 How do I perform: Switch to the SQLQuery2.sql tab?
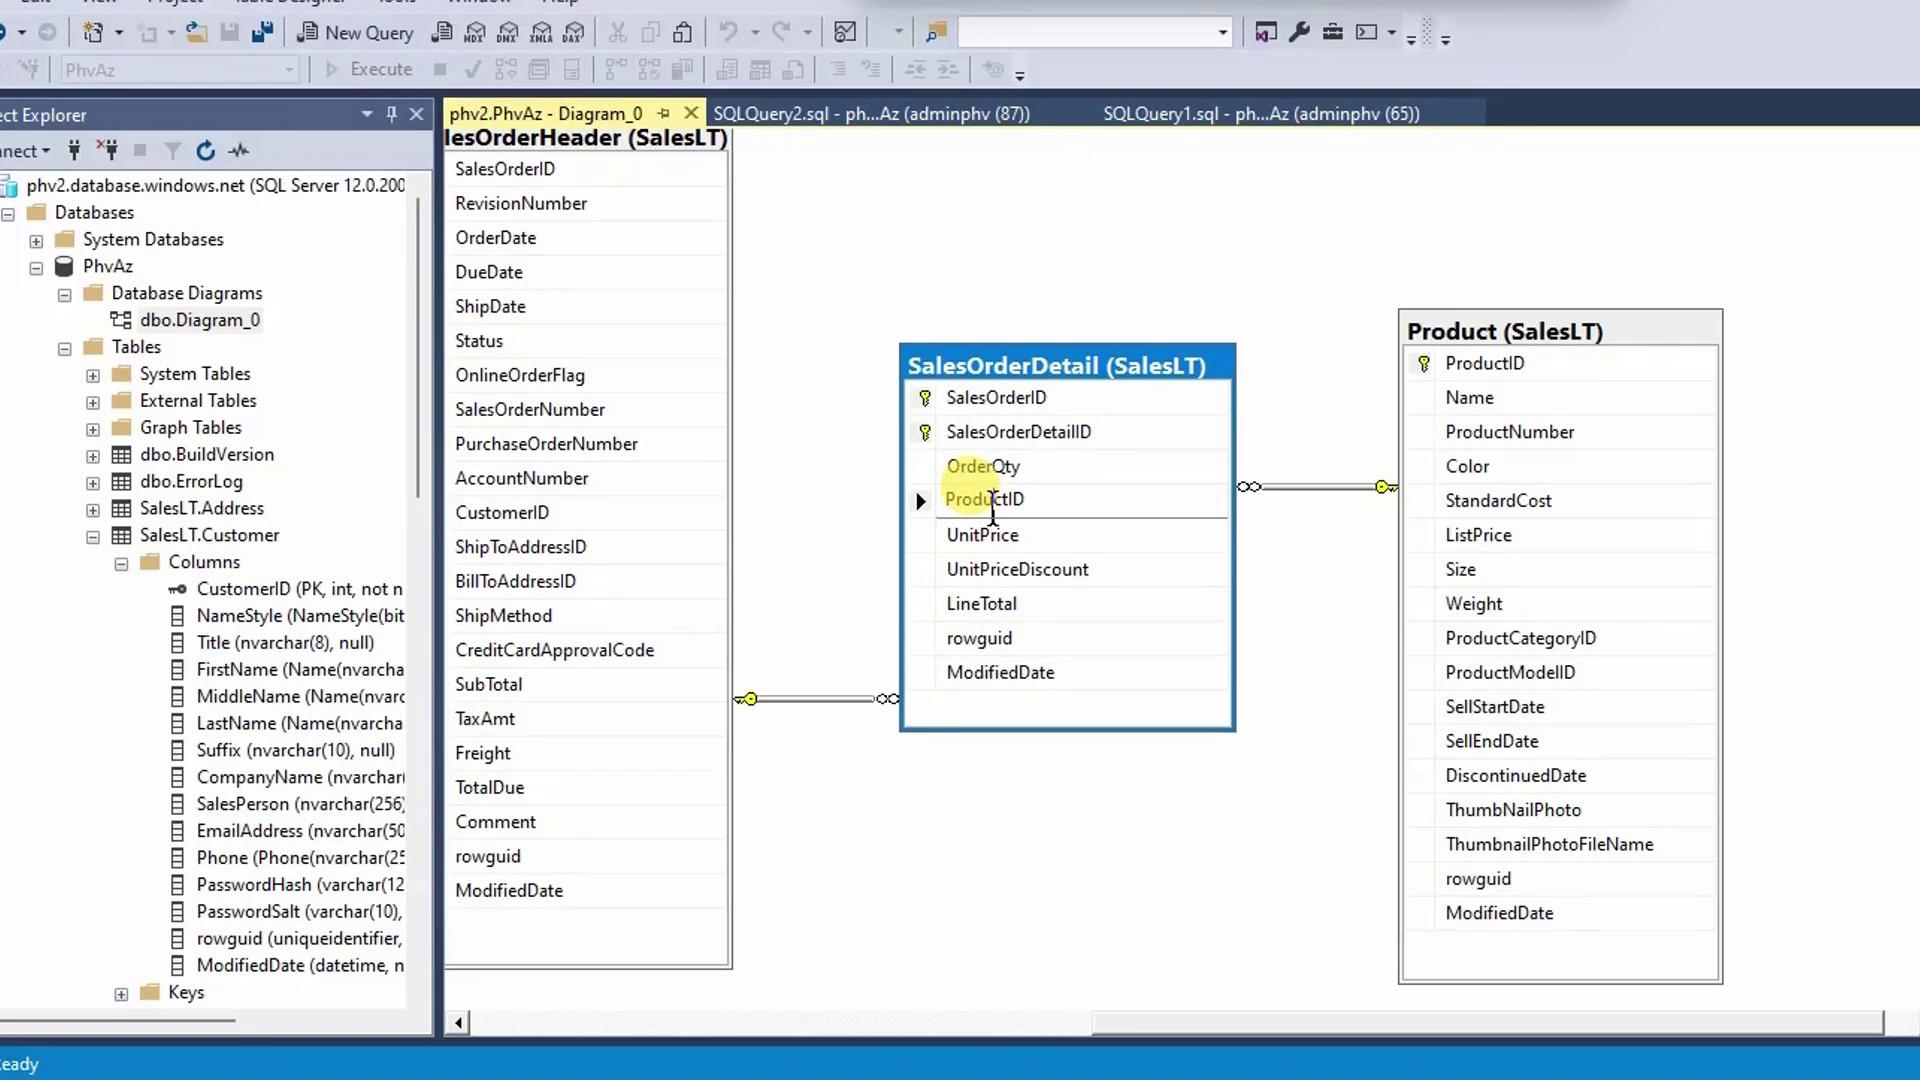click(871, 114)
